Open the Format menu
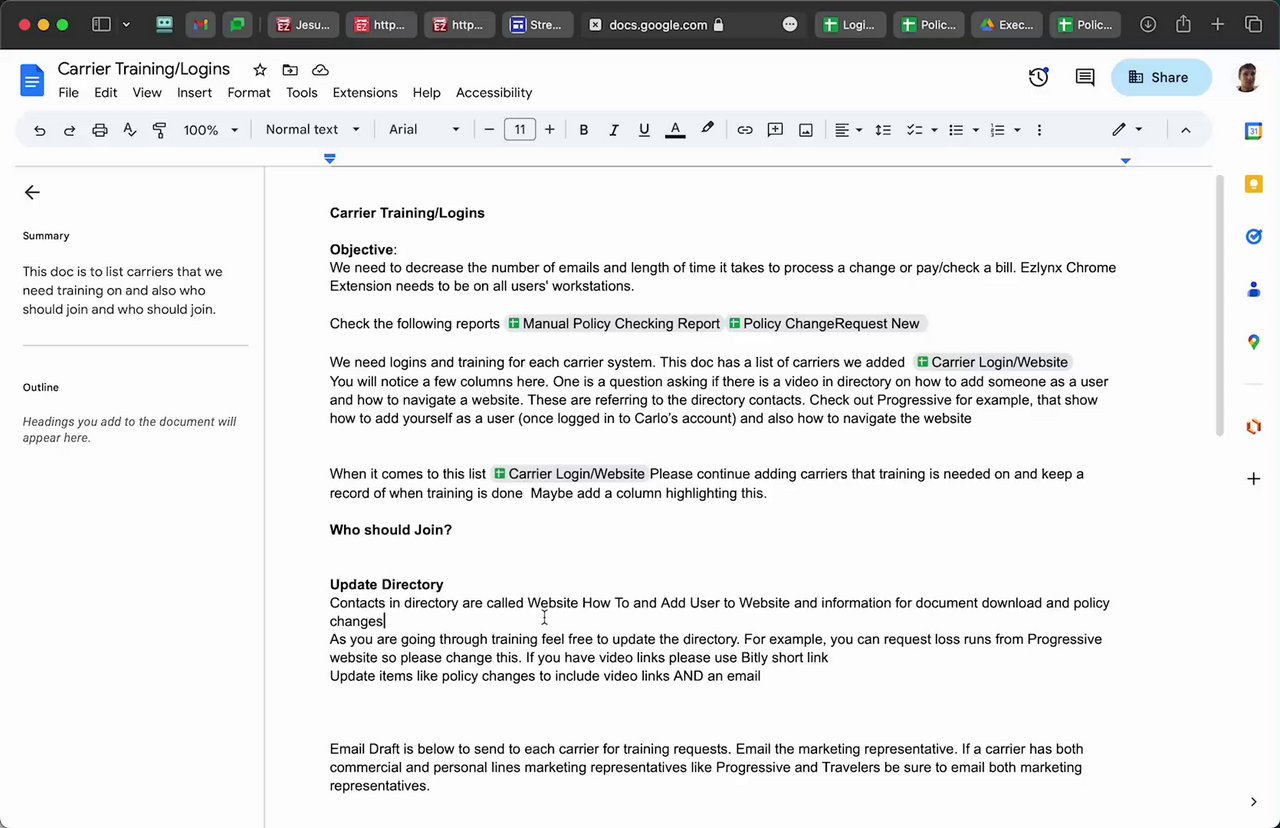This screenshot has height=828, width=1280. (249, 92)
